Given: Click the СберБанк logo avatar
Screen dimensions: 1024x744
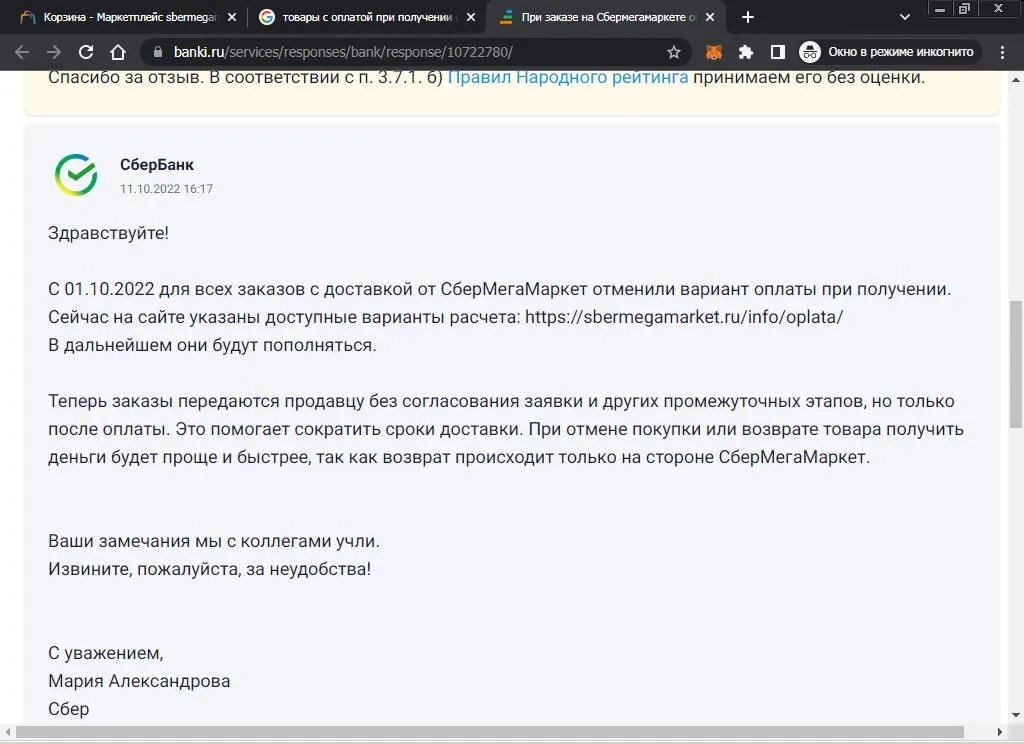Looking at the screenshot, I should [x=76, y=175].
